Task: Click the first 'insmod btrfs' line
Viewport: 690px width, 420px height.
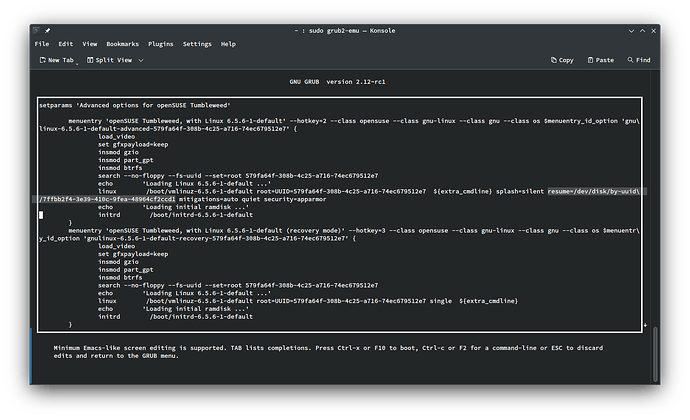Action: (x=120, y=168)
